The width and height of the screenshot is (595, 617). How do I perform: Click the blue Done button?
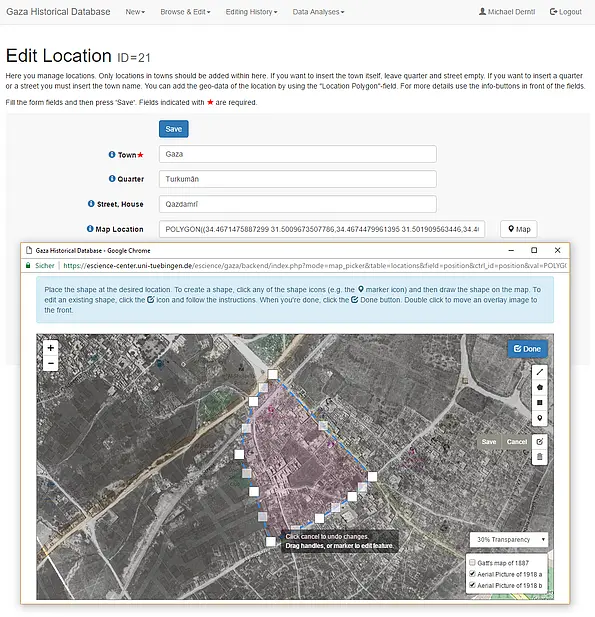(527, 349)
